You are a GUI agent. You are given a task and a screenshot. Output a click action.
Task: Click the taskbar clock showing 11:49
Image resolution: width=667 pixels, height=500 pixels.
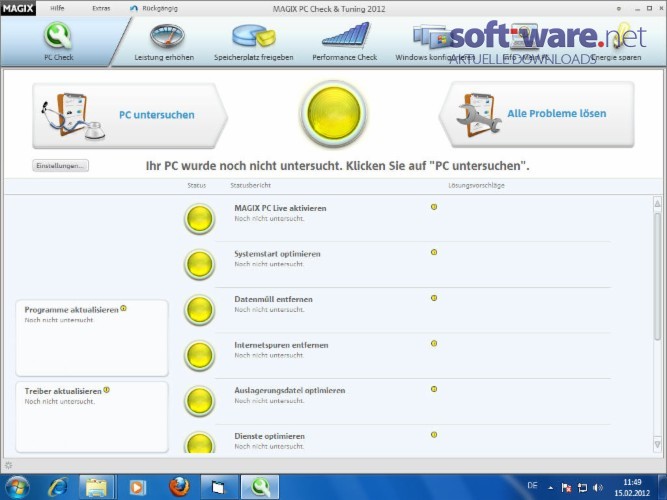click(x=632, y=488)
